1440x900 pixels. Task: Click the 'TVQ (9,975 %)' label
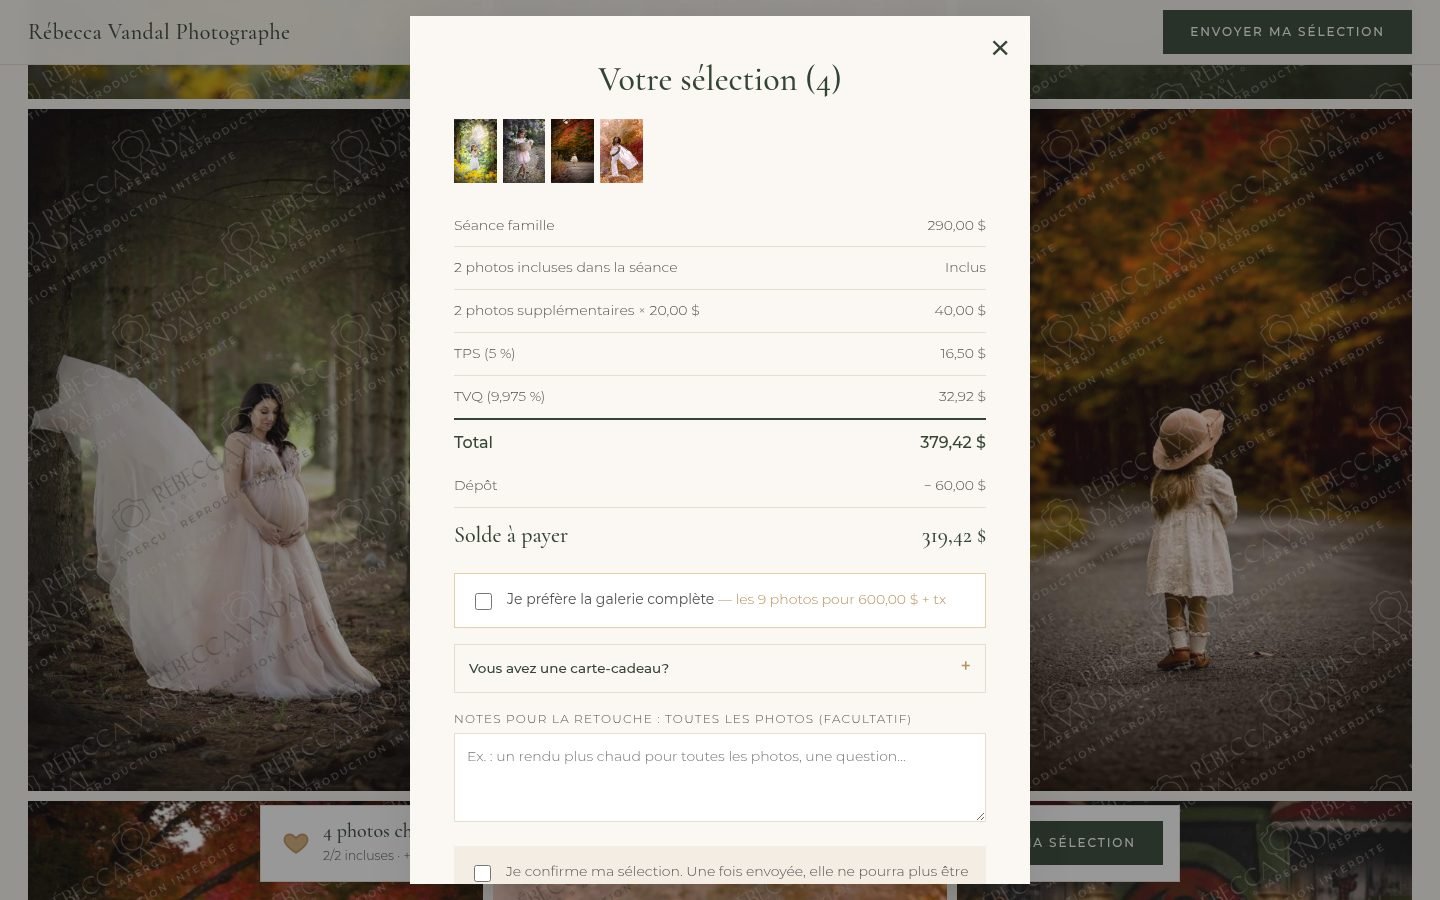(500, 396)
